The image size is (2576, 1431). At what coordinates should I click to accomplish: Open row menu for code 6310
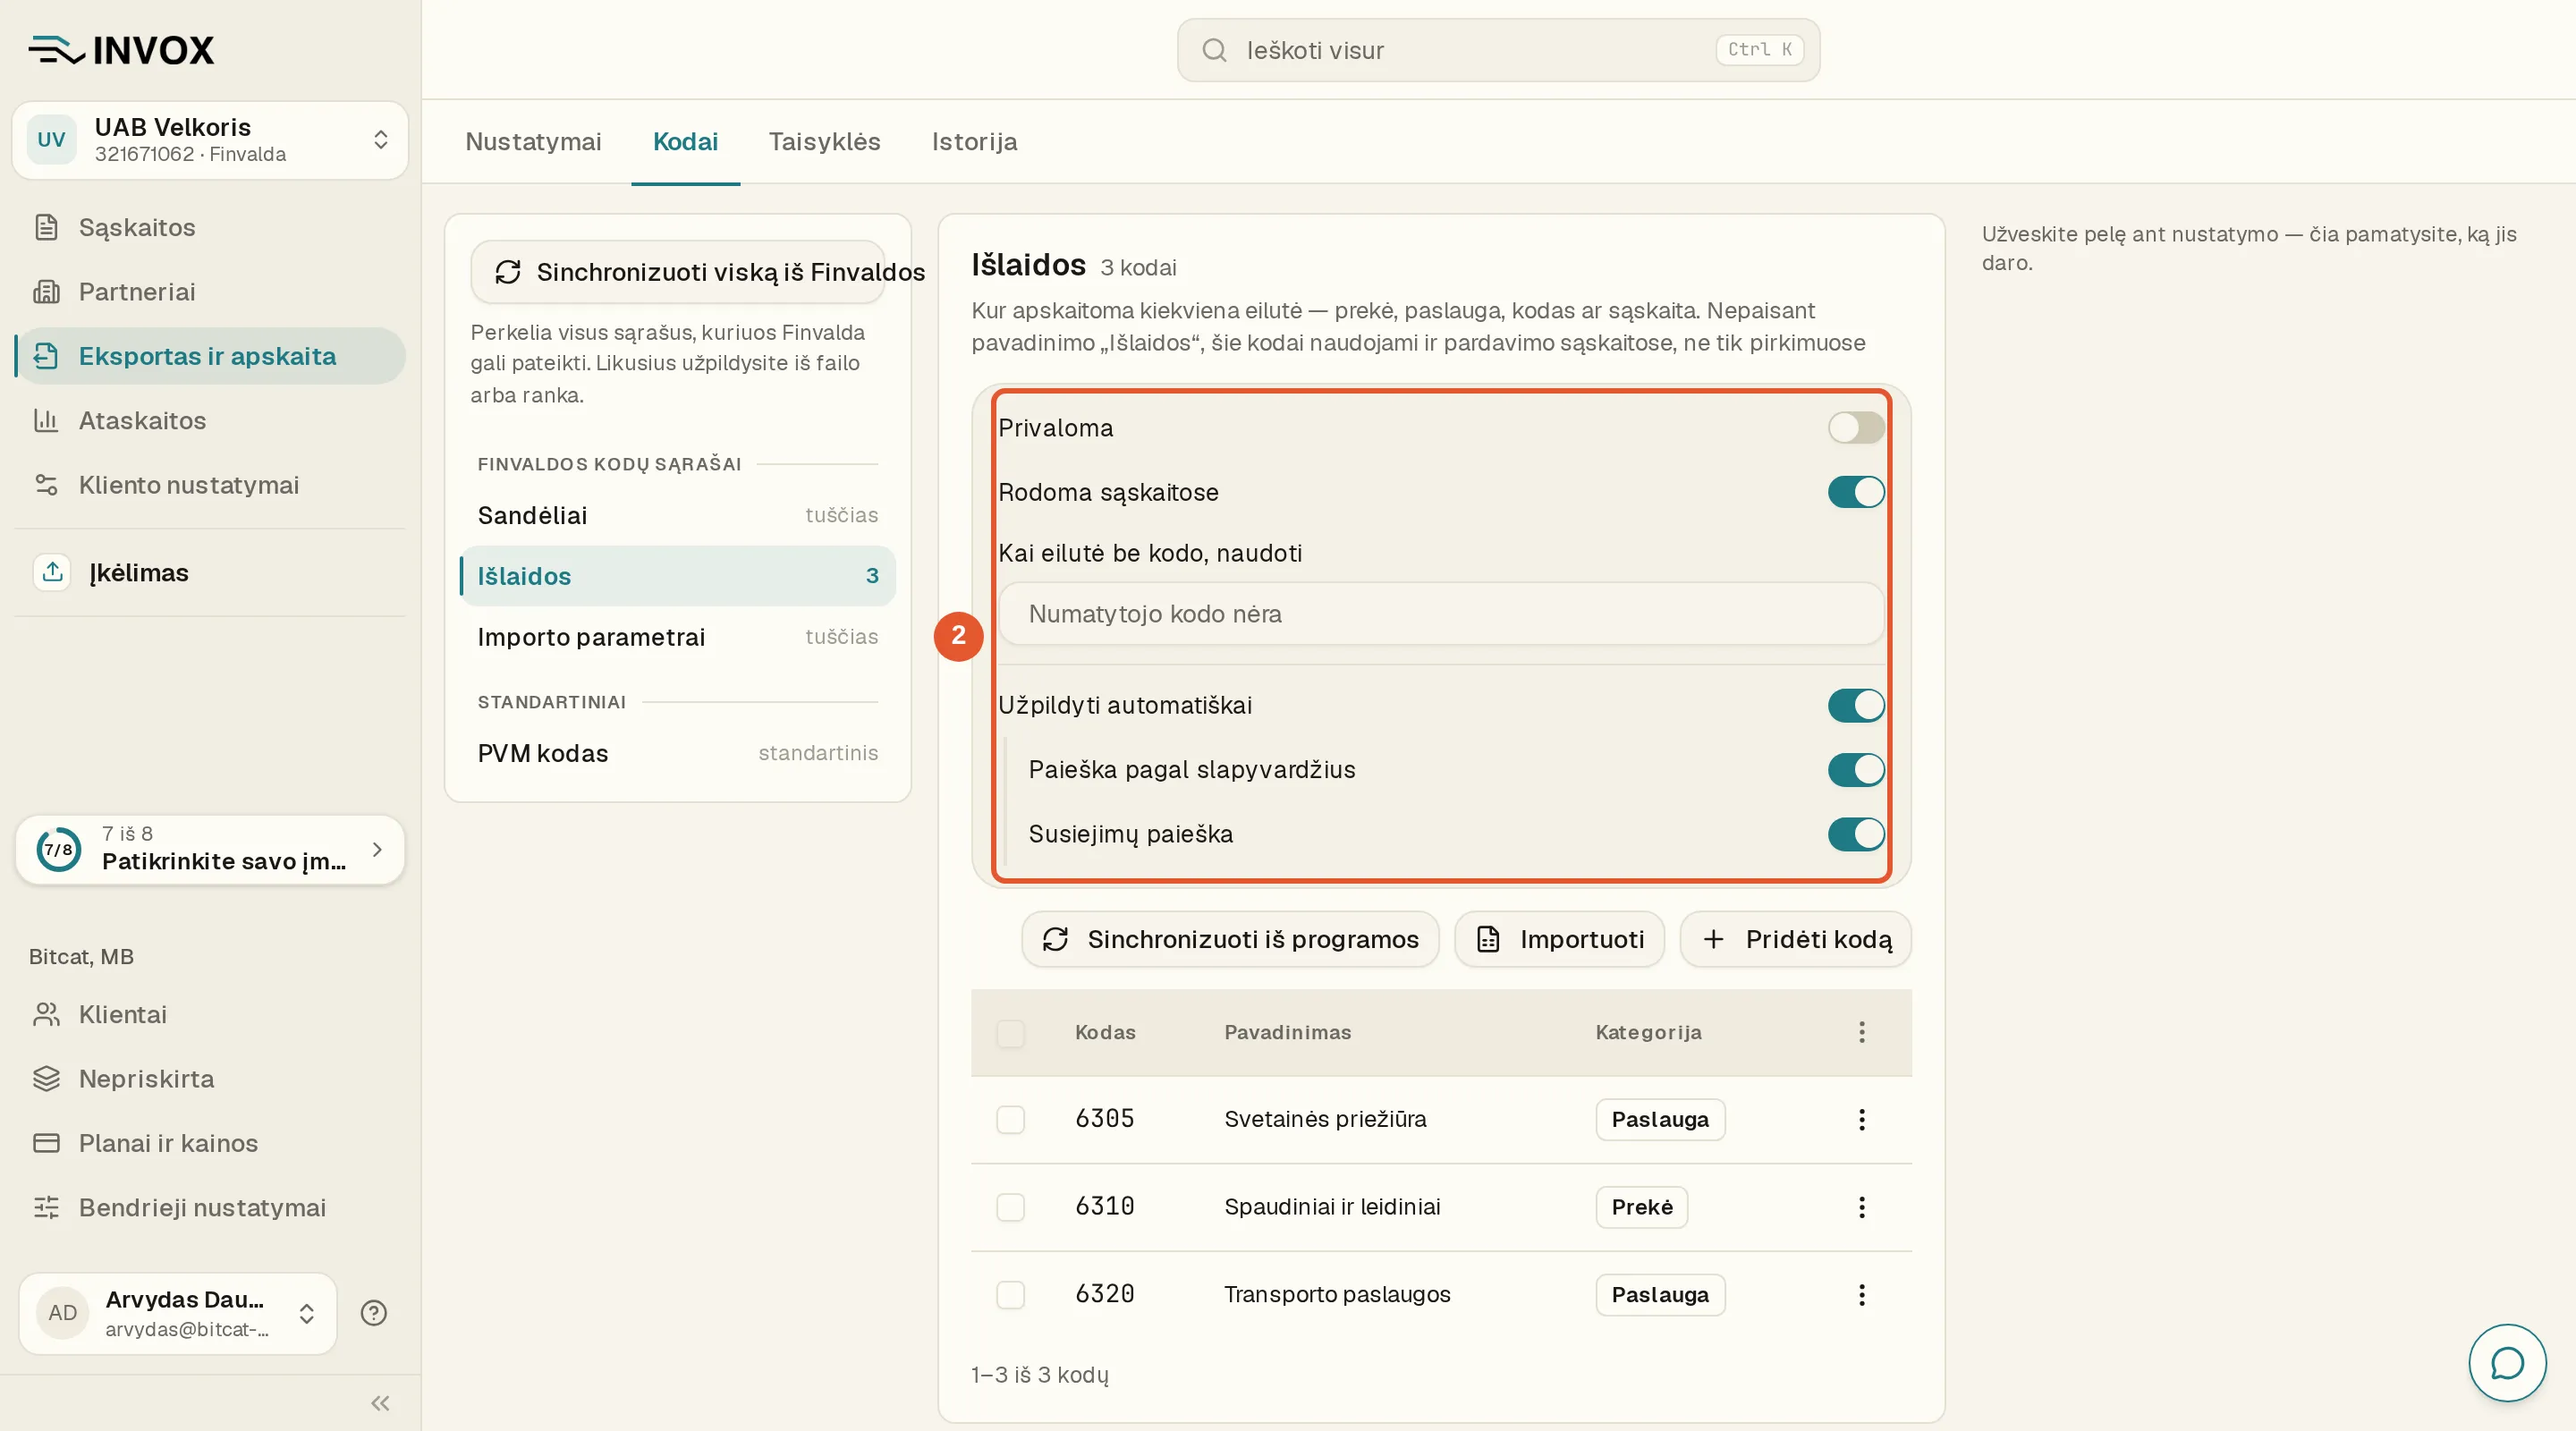pos(1861,1207)
